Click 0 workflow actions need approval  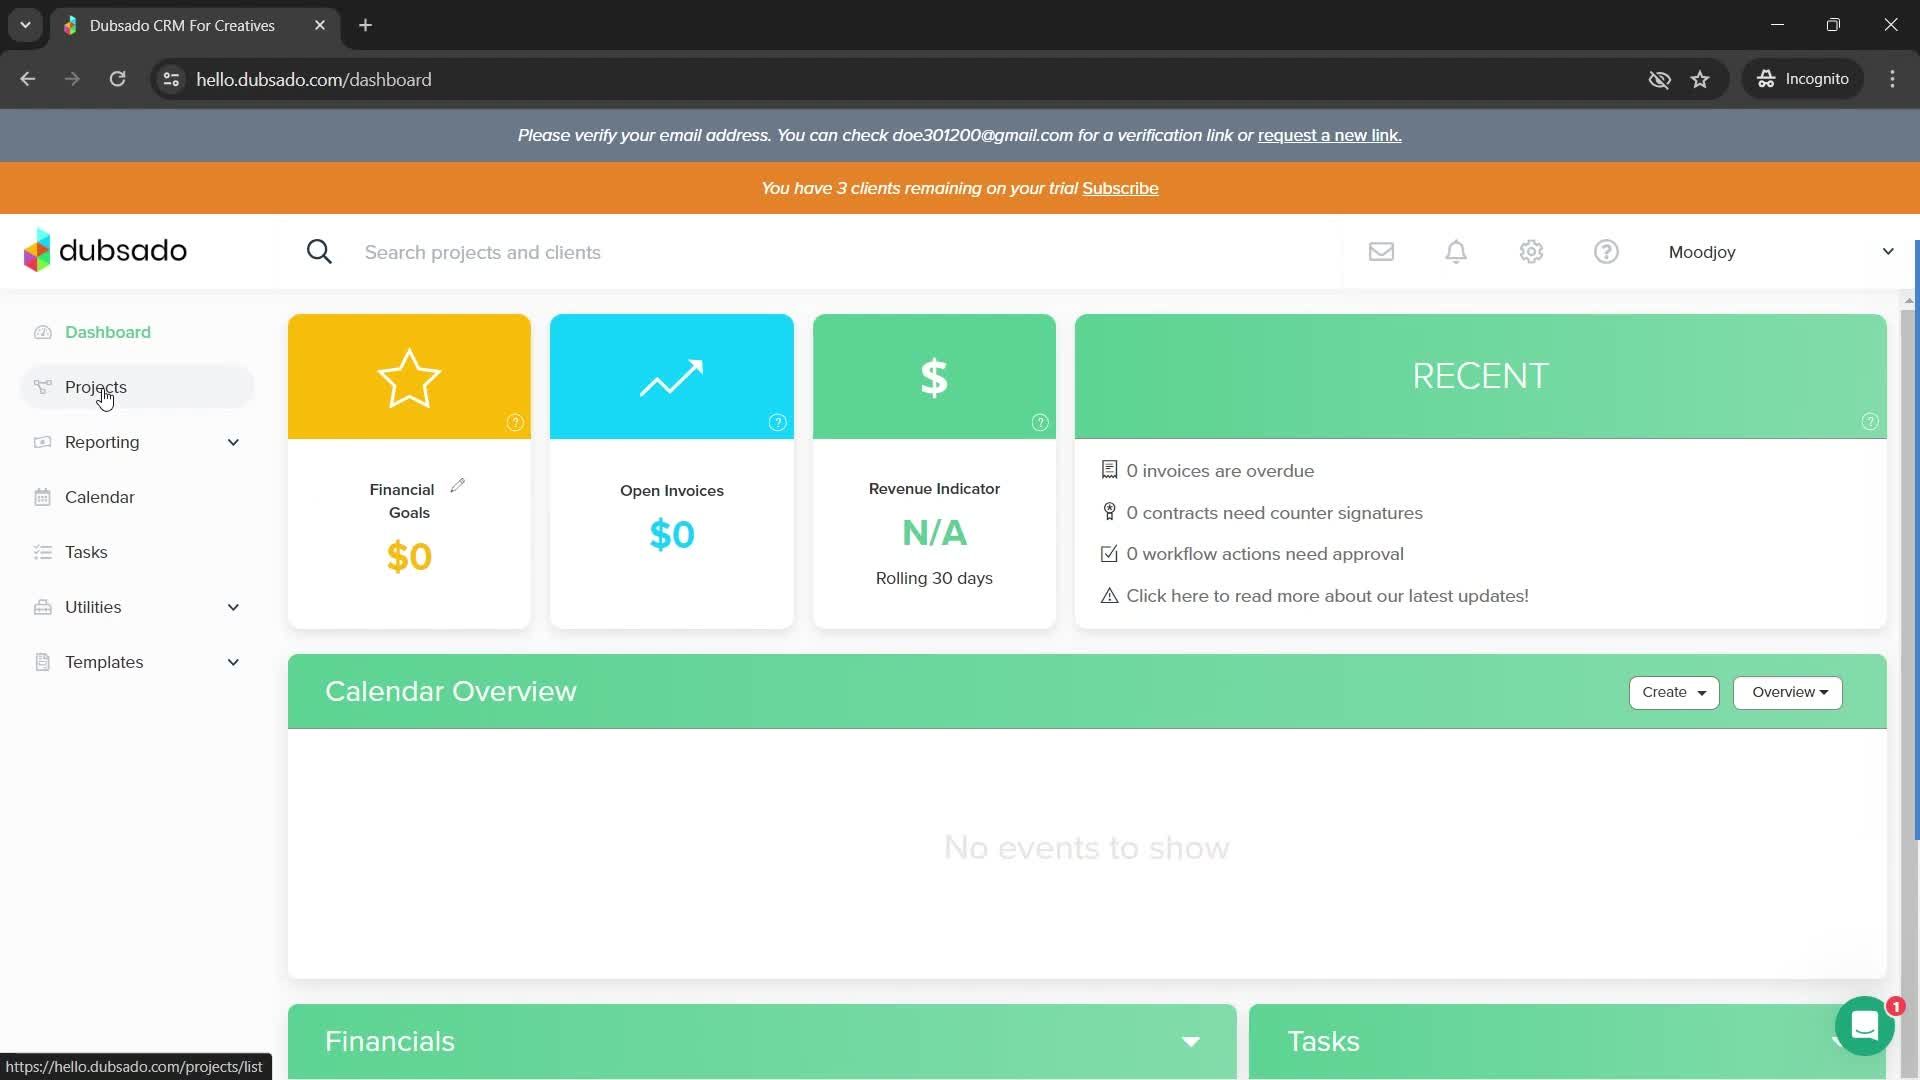pyautogui.click(x=1265, y=554)
